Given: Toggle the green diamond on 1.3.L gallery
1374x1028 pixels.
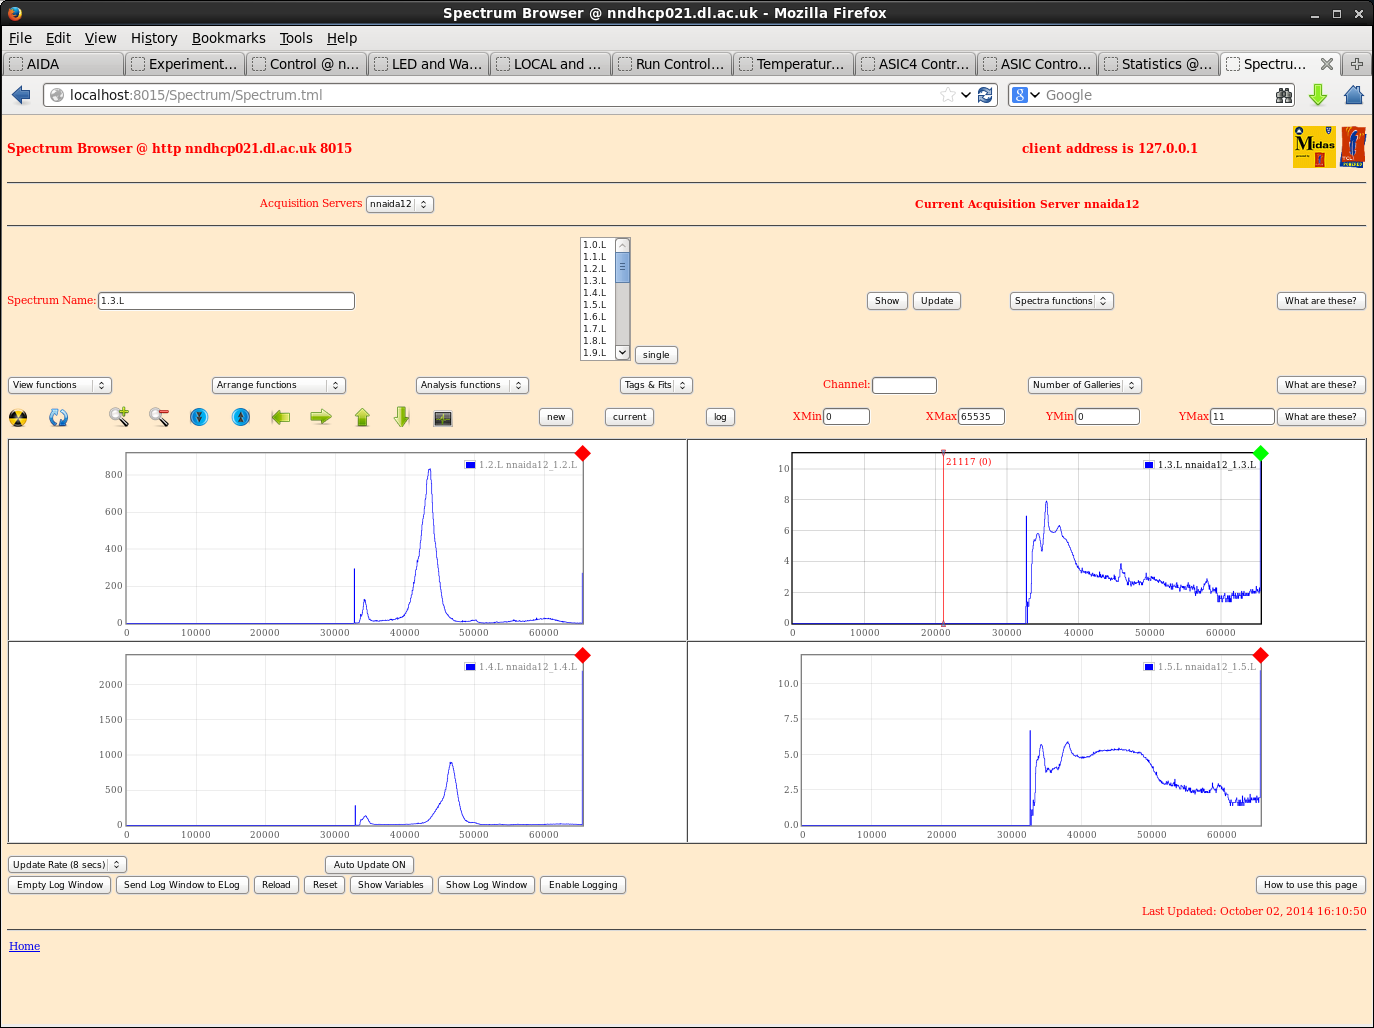Looking at the screenshot, I should [1261, 454].
